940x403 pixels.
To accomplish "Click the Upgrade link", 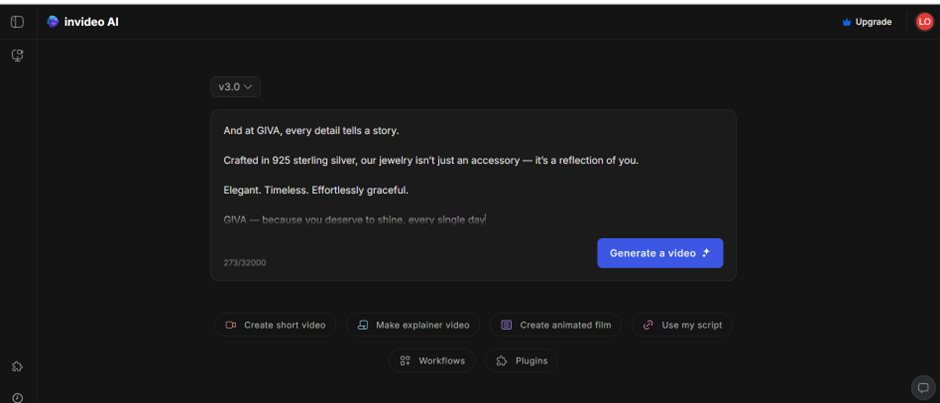I will pyautogui.click(x=873, y=22).
